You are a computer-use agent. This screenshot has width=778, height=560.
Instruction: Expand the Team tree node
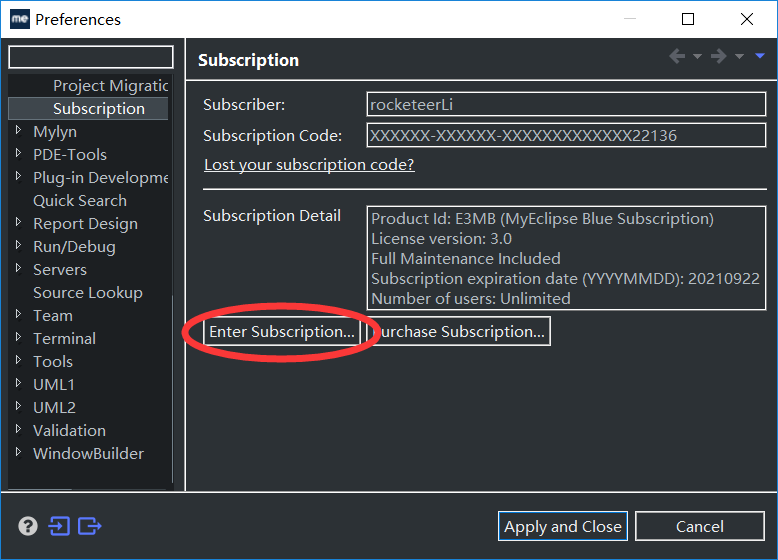click(x=18, y=314)
